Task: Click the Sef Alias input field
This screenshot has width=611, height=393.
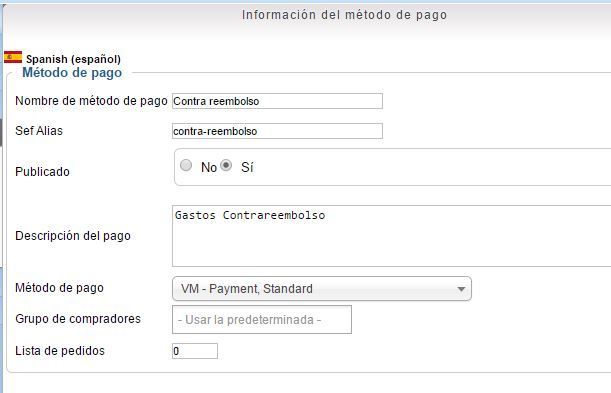Action: [277, 131]
